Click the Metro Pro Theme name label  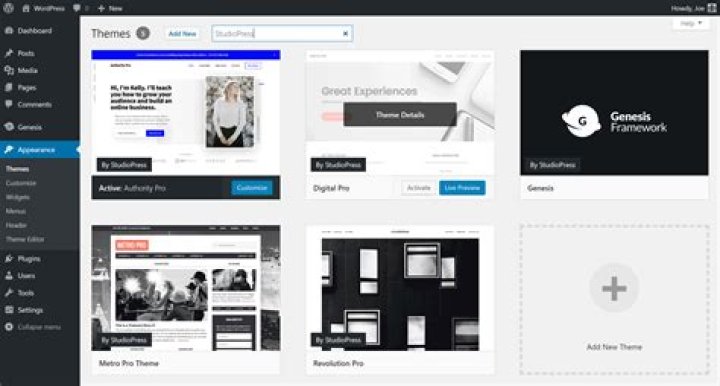tap(129, 363)
